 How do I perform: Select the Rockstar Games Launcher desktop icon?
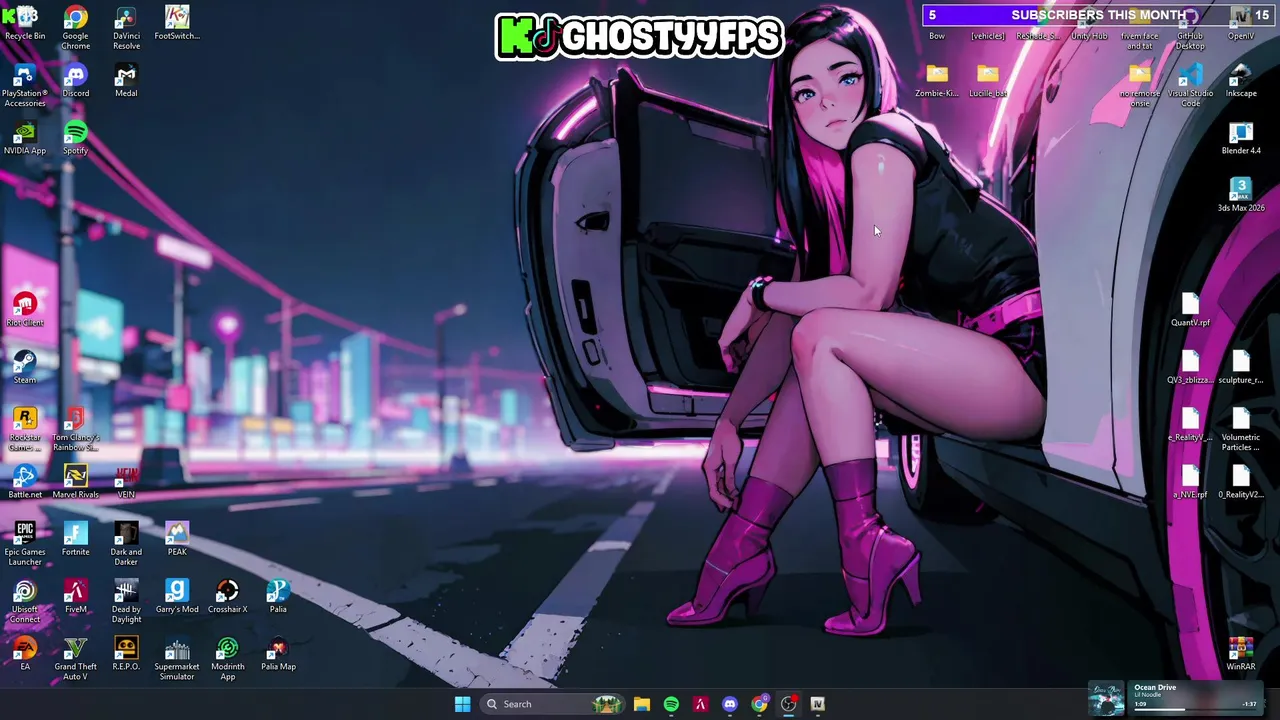pos(25,429)
